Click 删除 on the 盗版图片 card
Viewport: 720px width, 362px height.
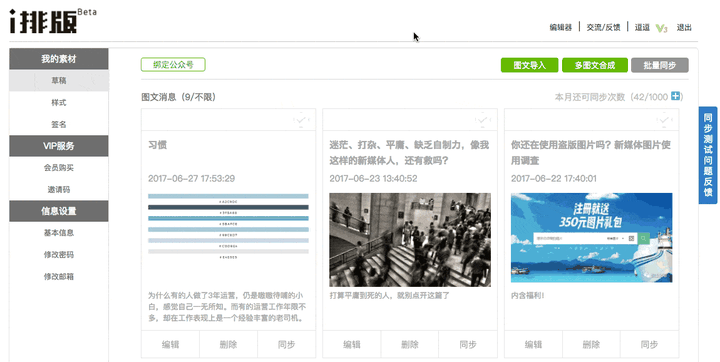(591, 345)
